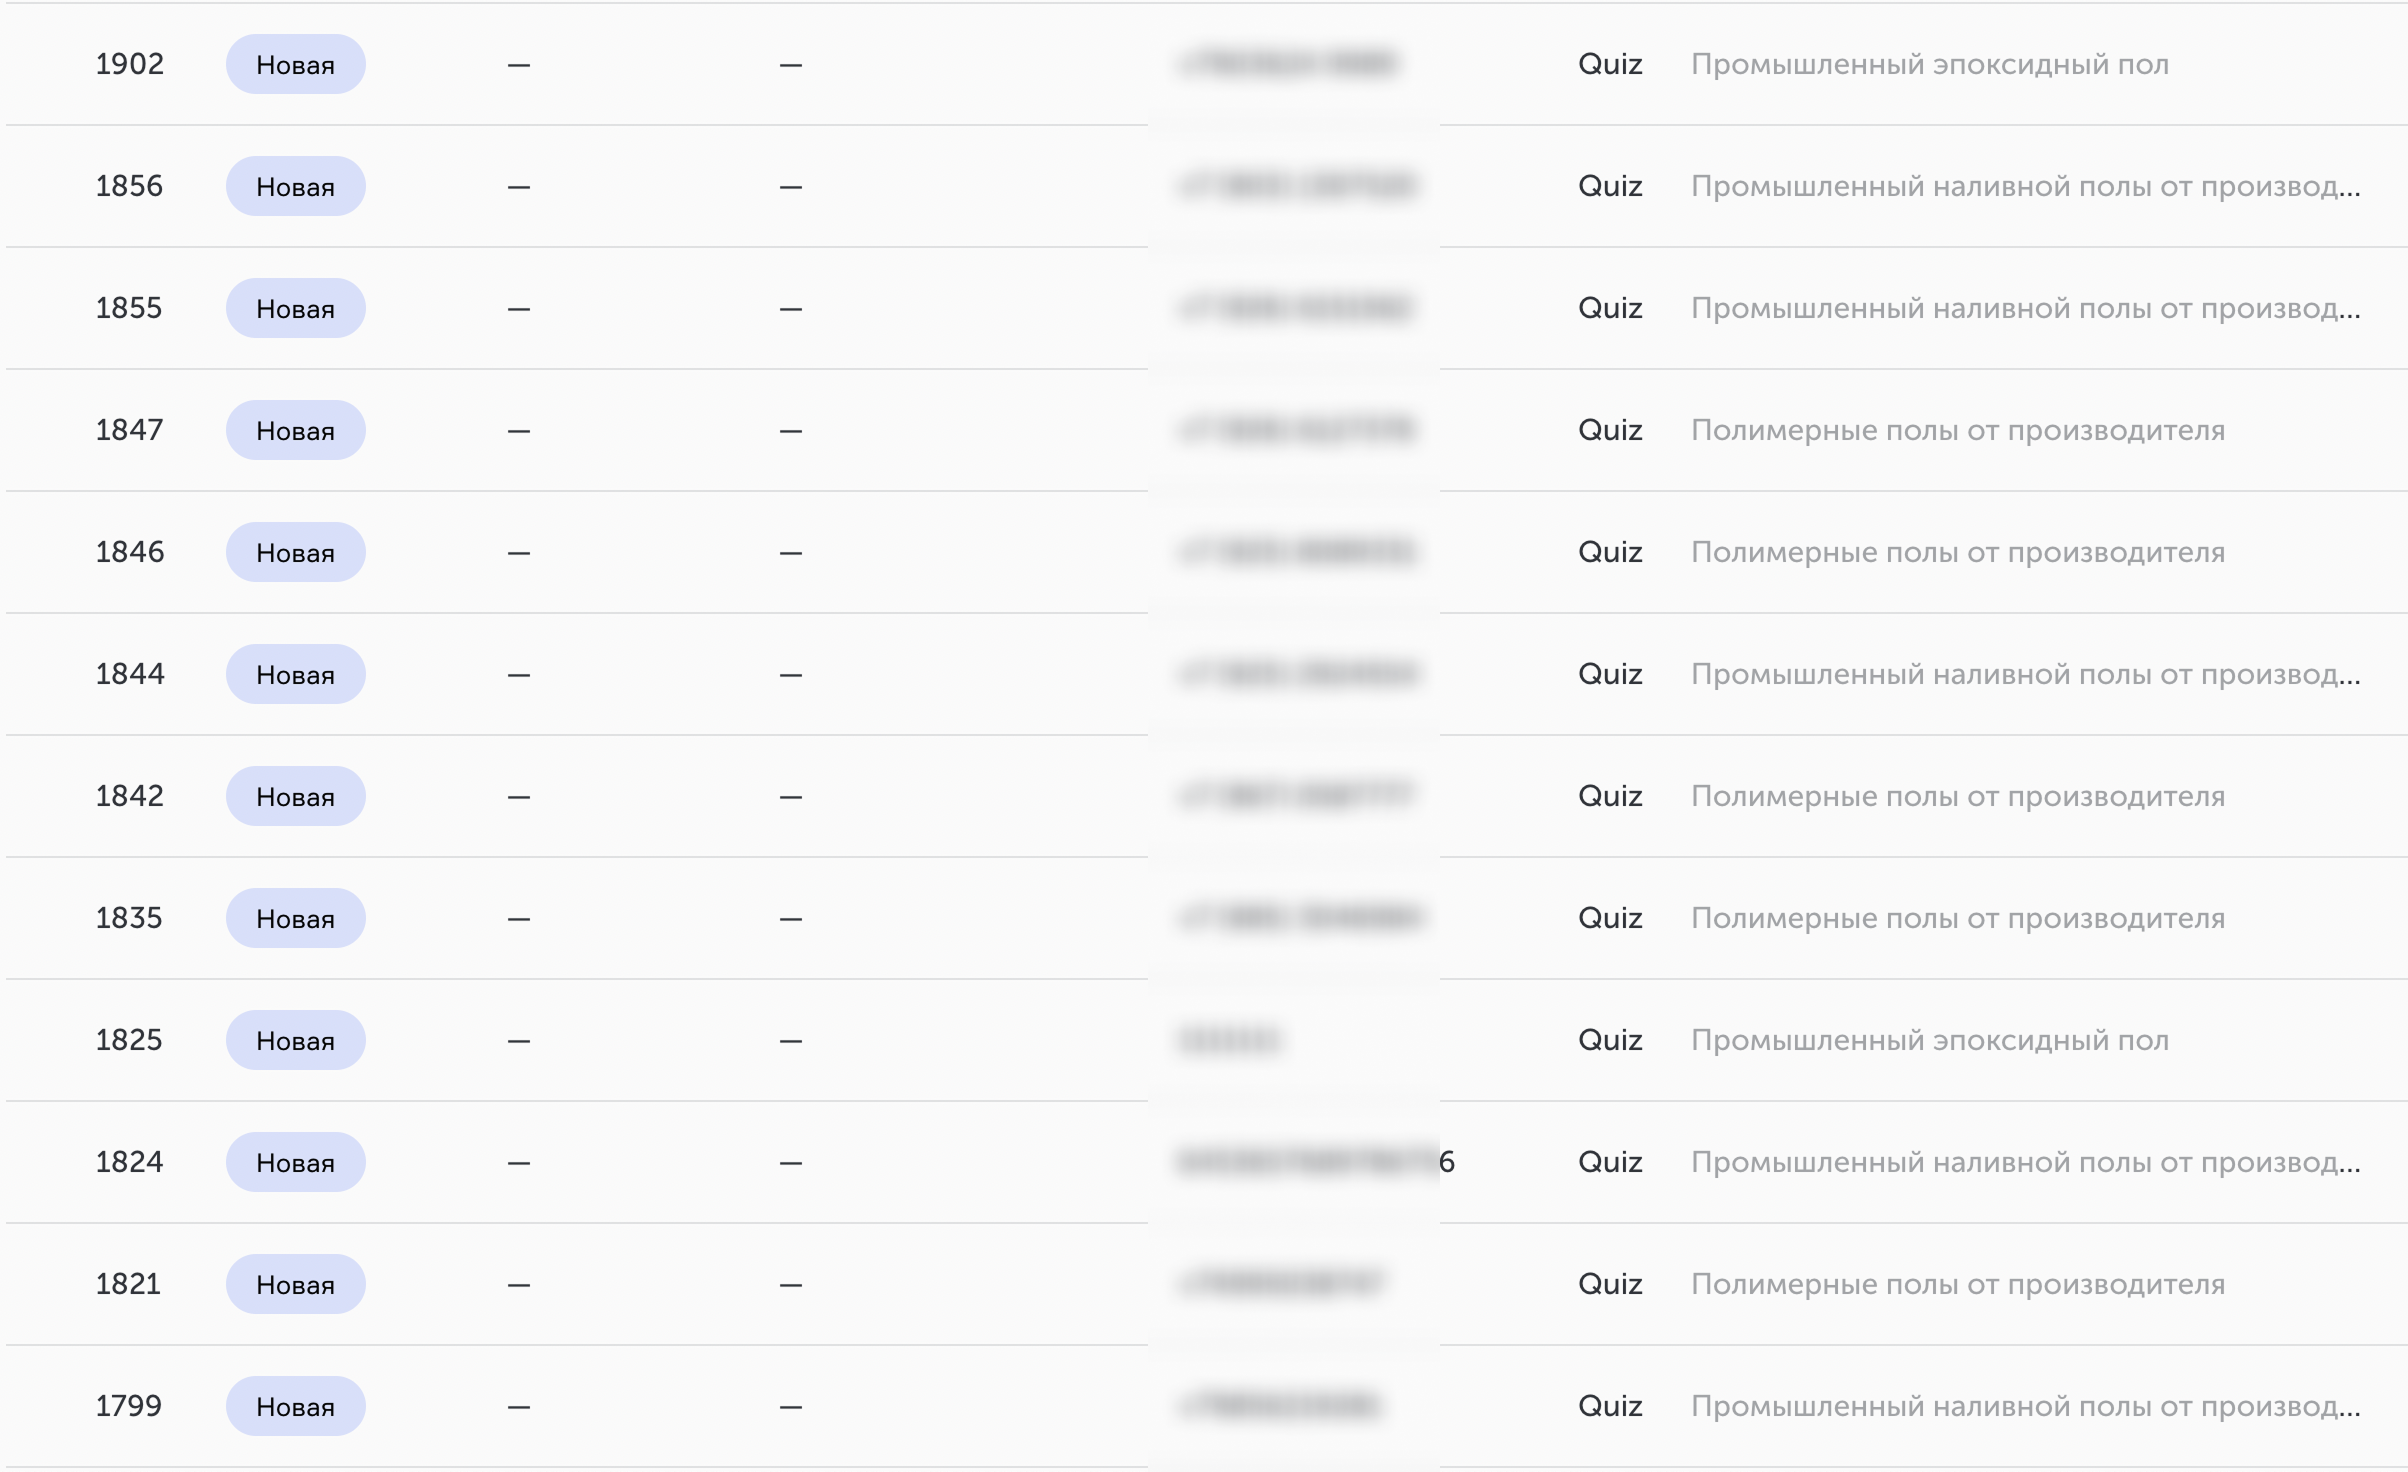Click second empty dash cell in row 1821

[791, 1285]
